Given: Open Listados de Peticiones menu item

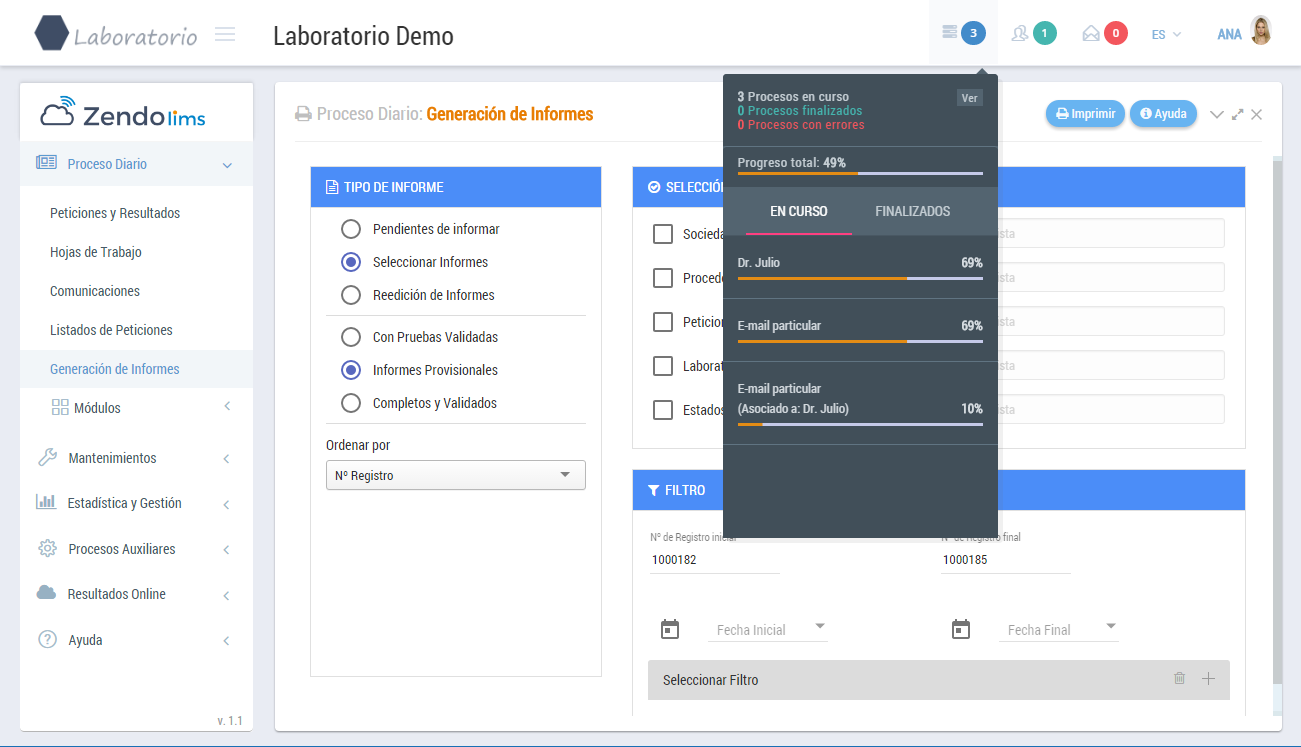Looking at the screenshot, I should [x=111, y=330].
